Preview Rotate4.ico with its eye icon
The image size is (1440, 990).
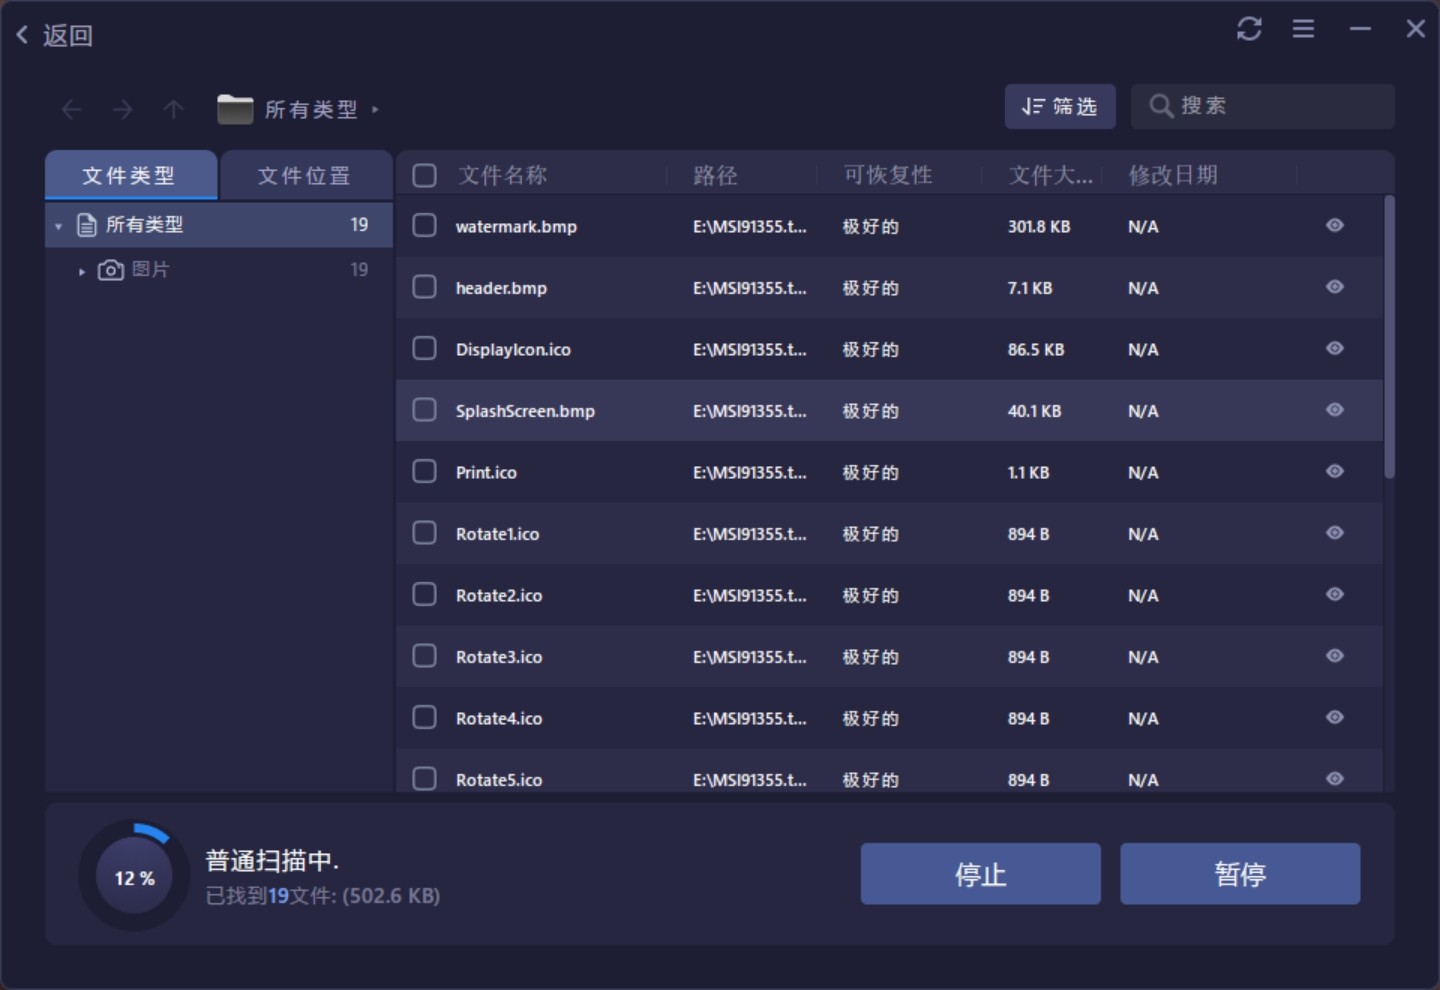(x=1334, y=717)
